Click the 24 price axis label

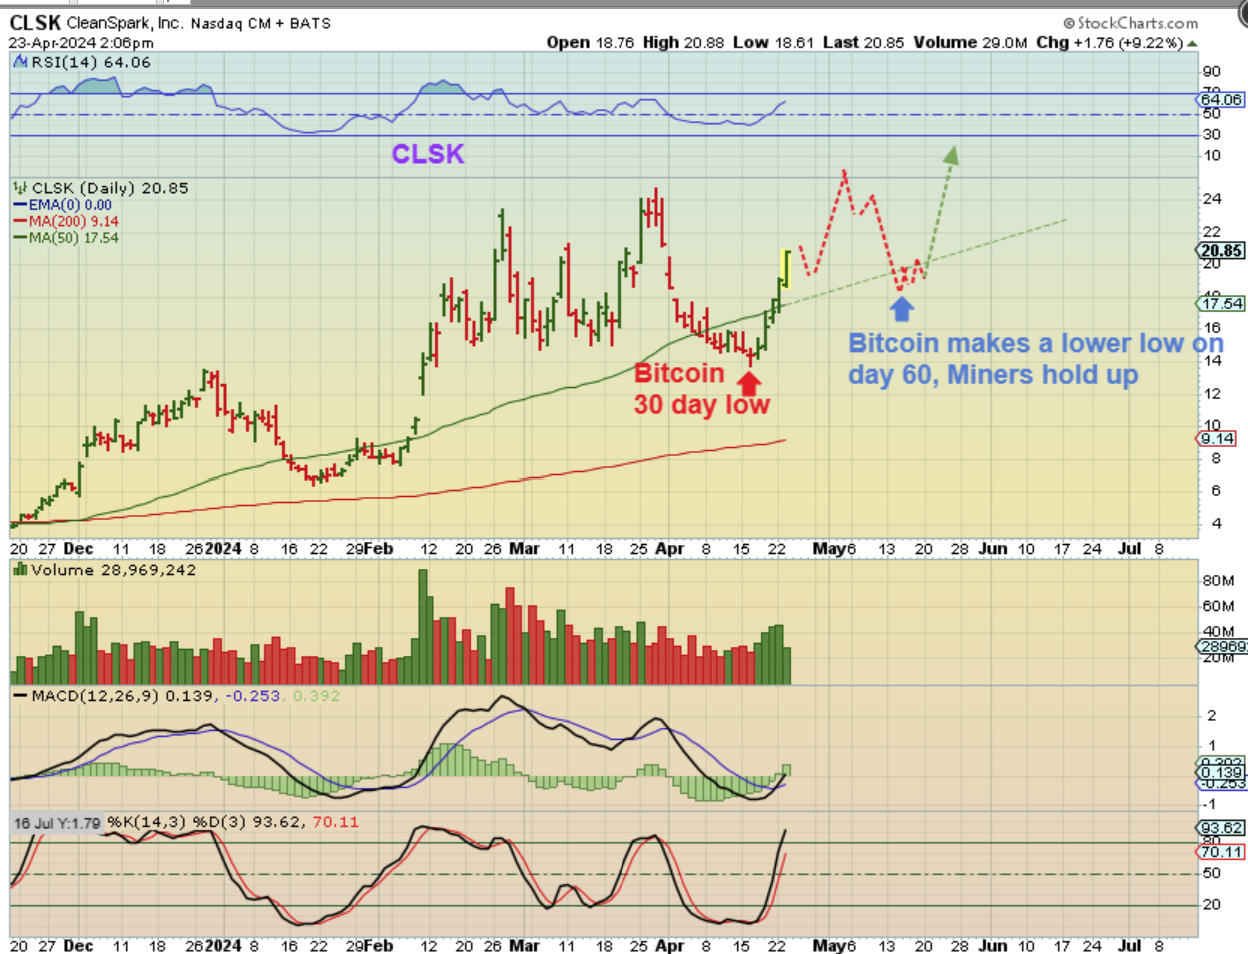(1211, 199)
